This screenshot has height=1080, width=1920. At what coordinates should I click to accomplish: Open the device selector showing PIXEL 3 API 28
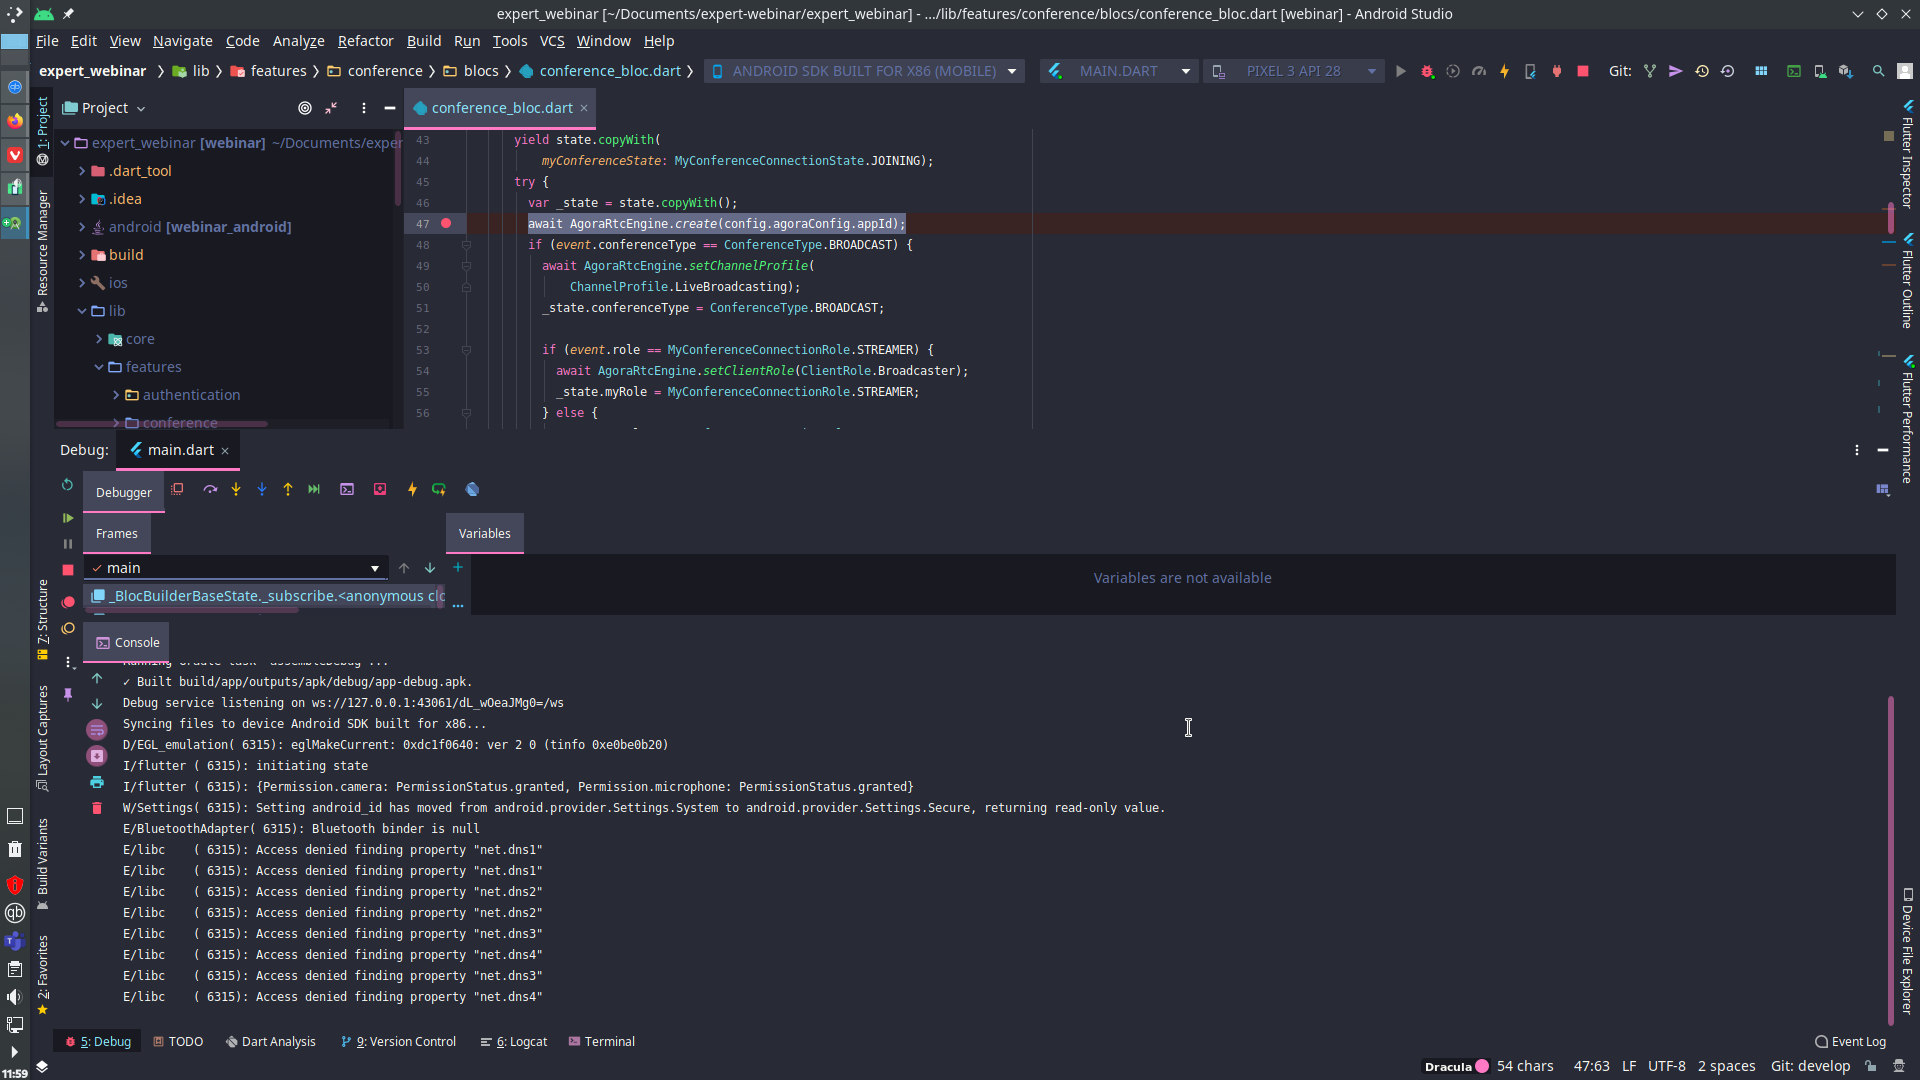tap(1293, 71)
